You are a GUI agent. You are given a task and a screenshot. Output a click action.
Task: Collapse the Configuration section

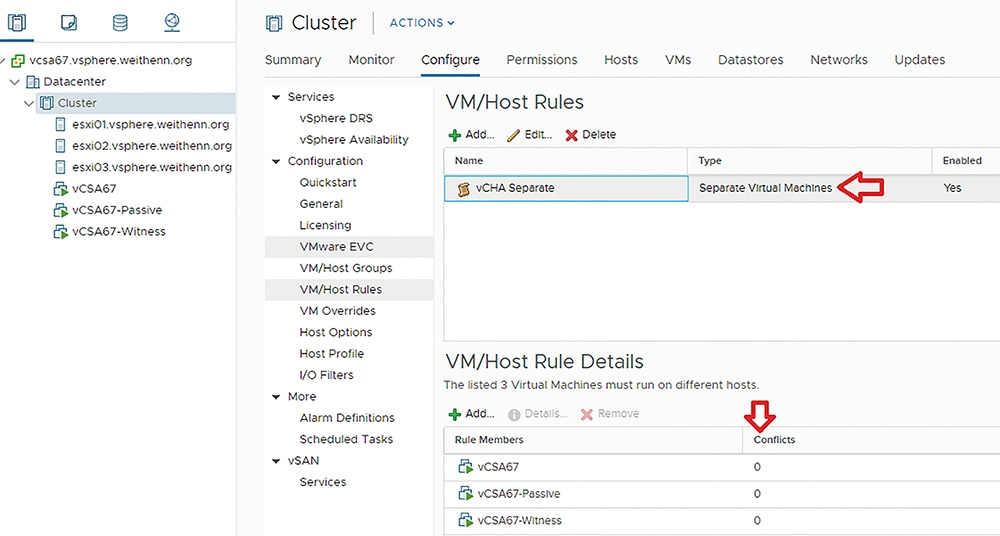[276, 161]
